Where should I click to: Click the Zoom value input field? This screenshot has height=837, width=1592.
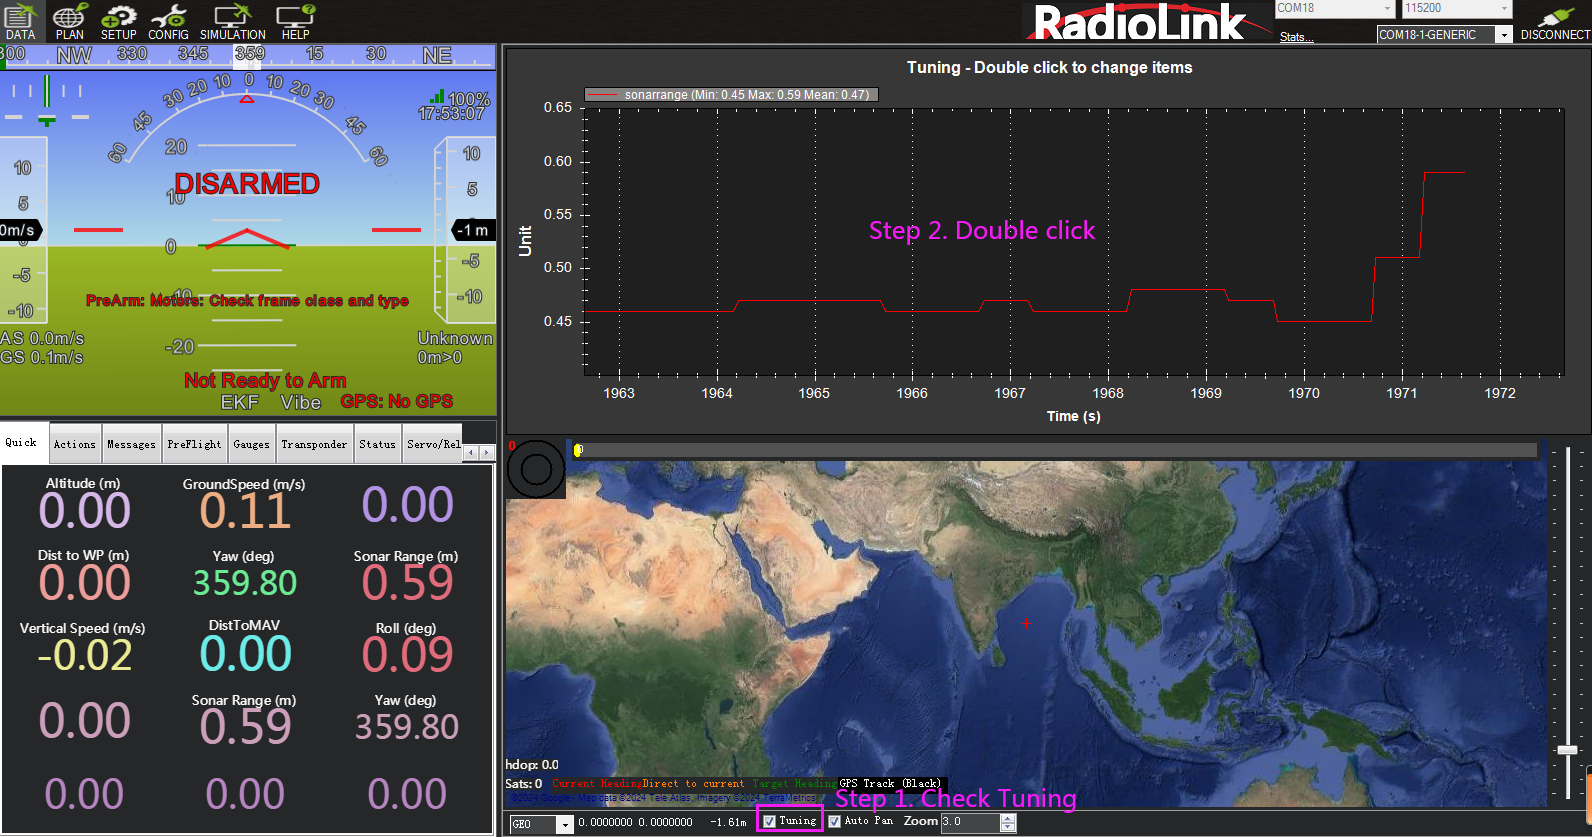point(969,822)
